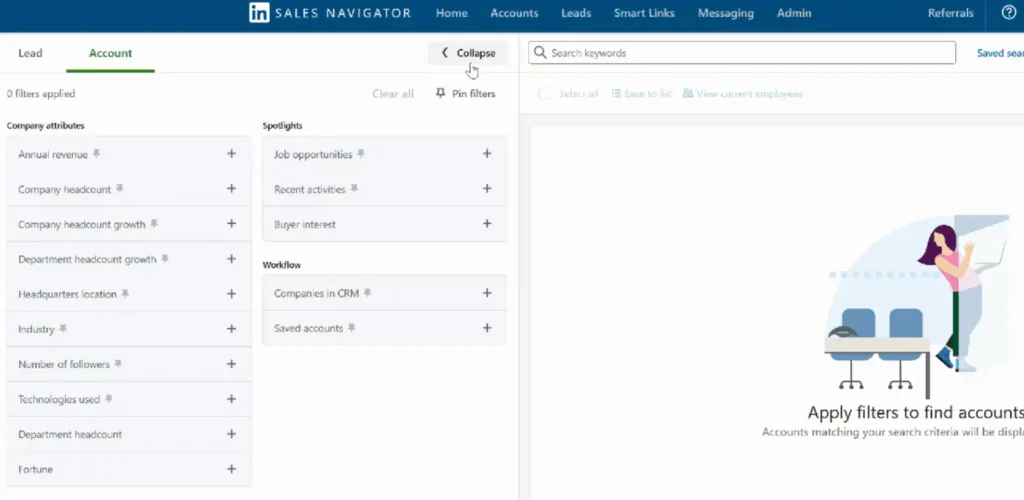Click View current employees button
This screenshot has height=500, width=1024.
pos(743,94)
